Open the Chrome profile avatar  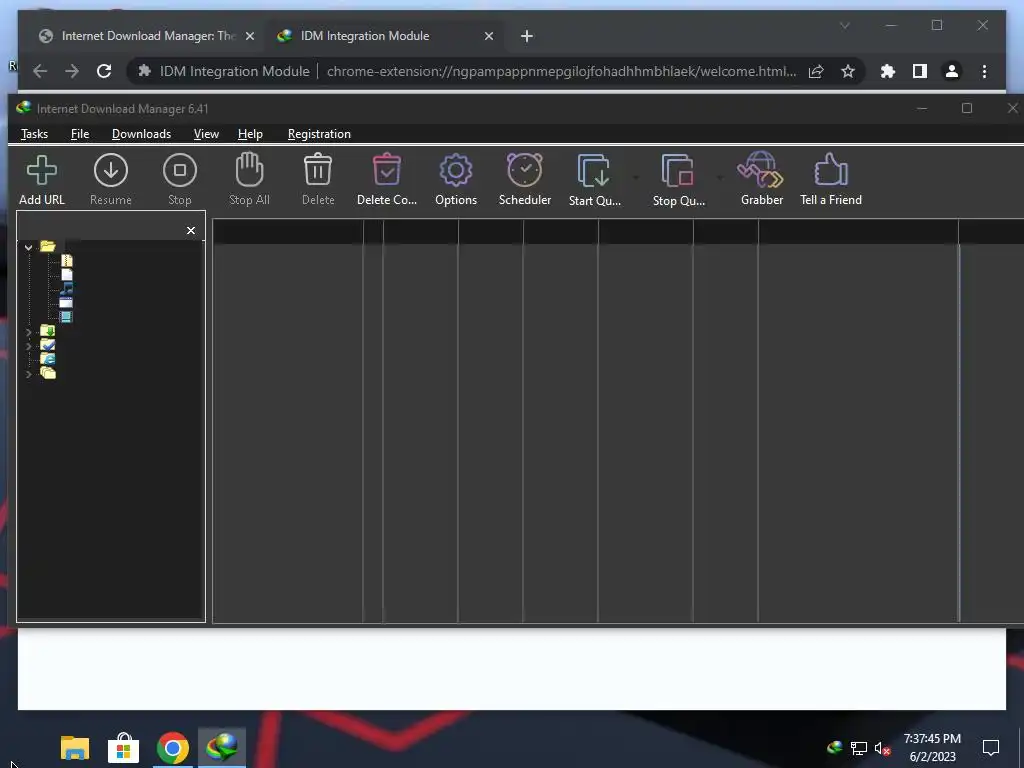click(952, 71)
